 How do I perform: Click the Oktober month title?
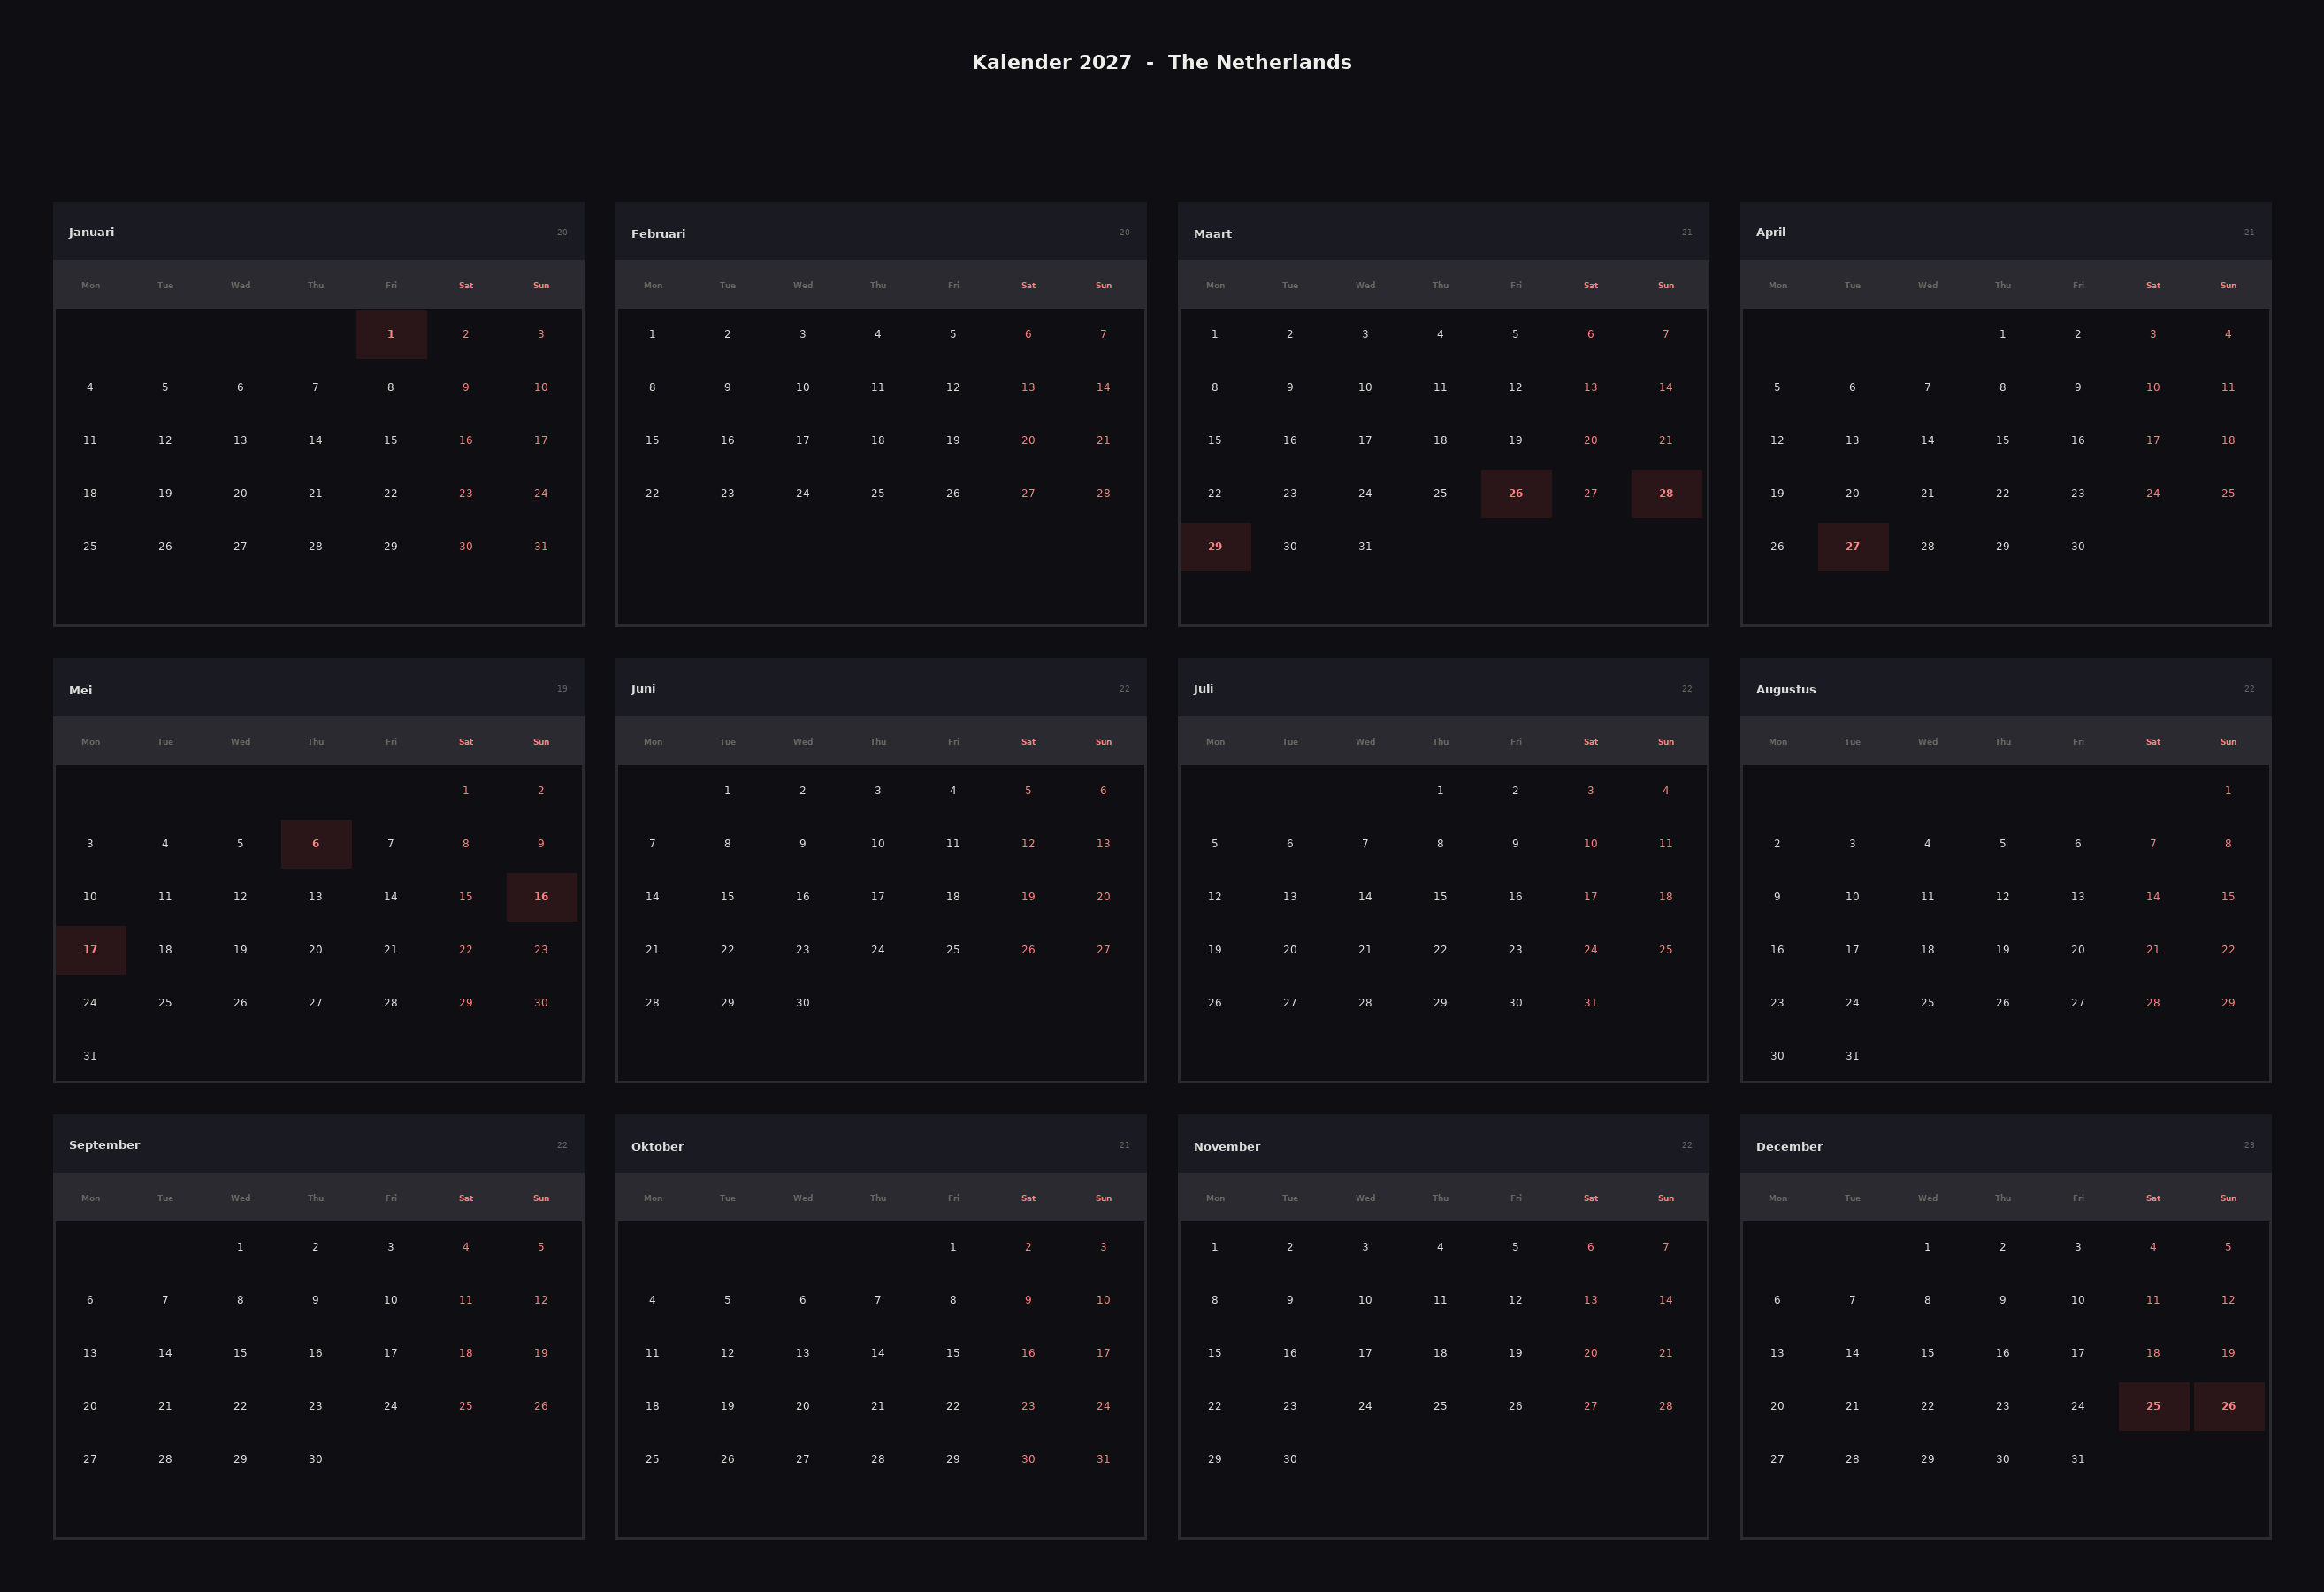657,1147
